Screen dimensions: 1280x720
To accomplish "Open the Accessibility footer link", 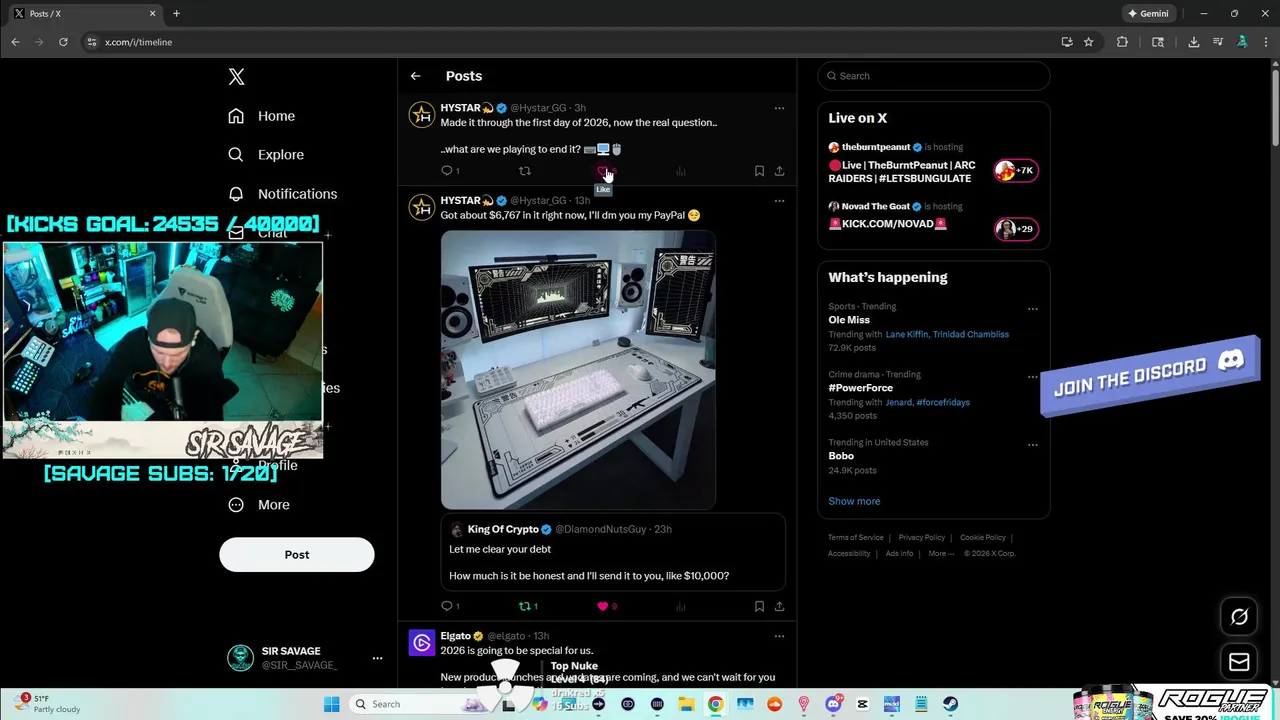I will (849, 554).
